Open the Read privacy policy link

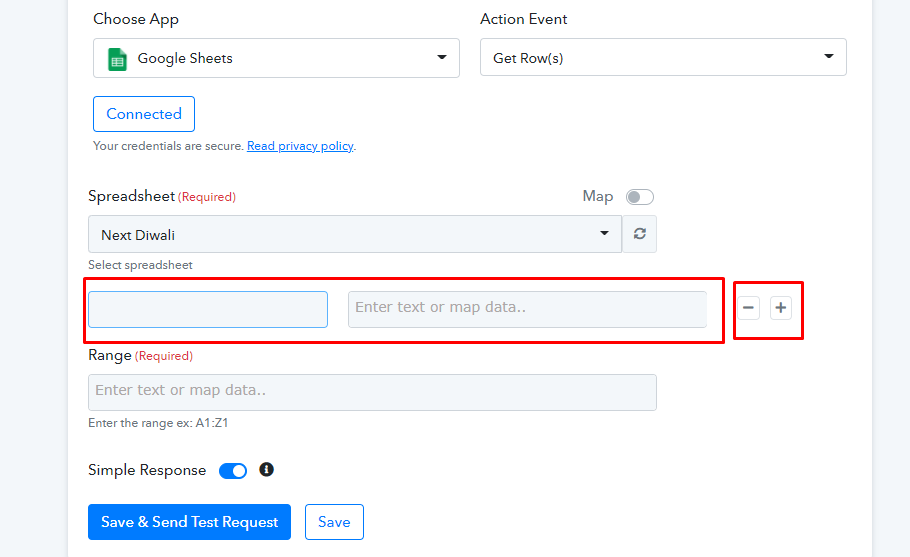(300, 146)
